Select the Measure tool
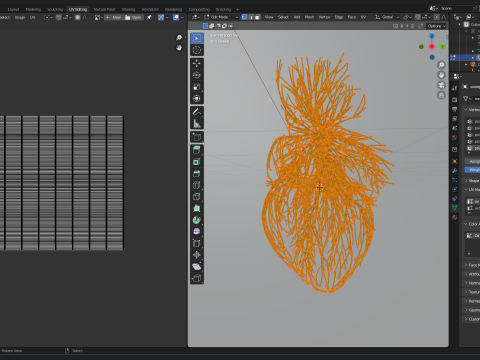This screenshot has height=360, width=480. point(197,124)
